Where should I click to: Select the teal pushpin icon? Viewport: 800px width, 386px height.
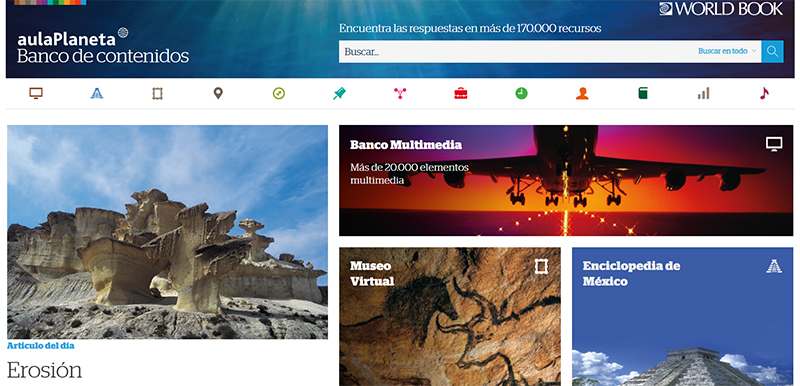click(x=339, y=93)
